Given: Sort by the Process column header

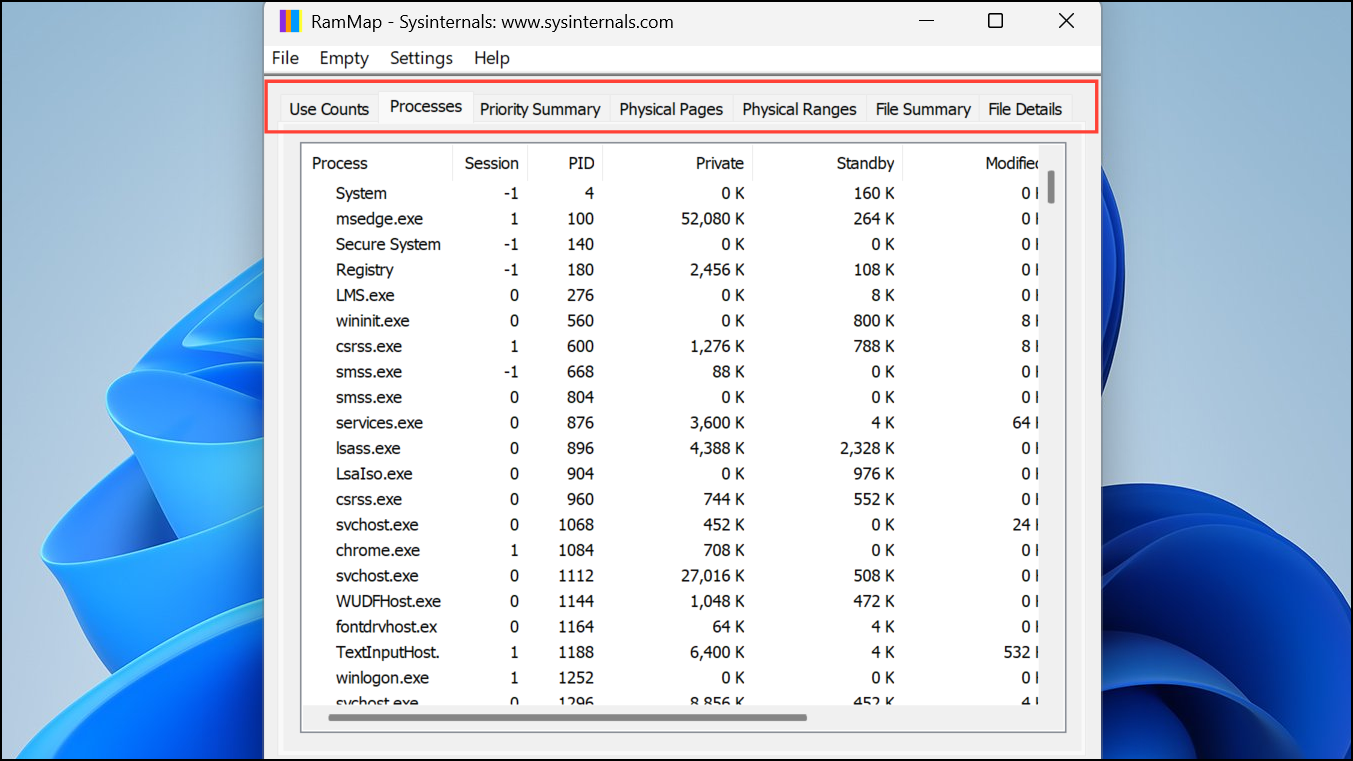Looking at the screenshot, I should pyautogui.click(x=340, y=163).
